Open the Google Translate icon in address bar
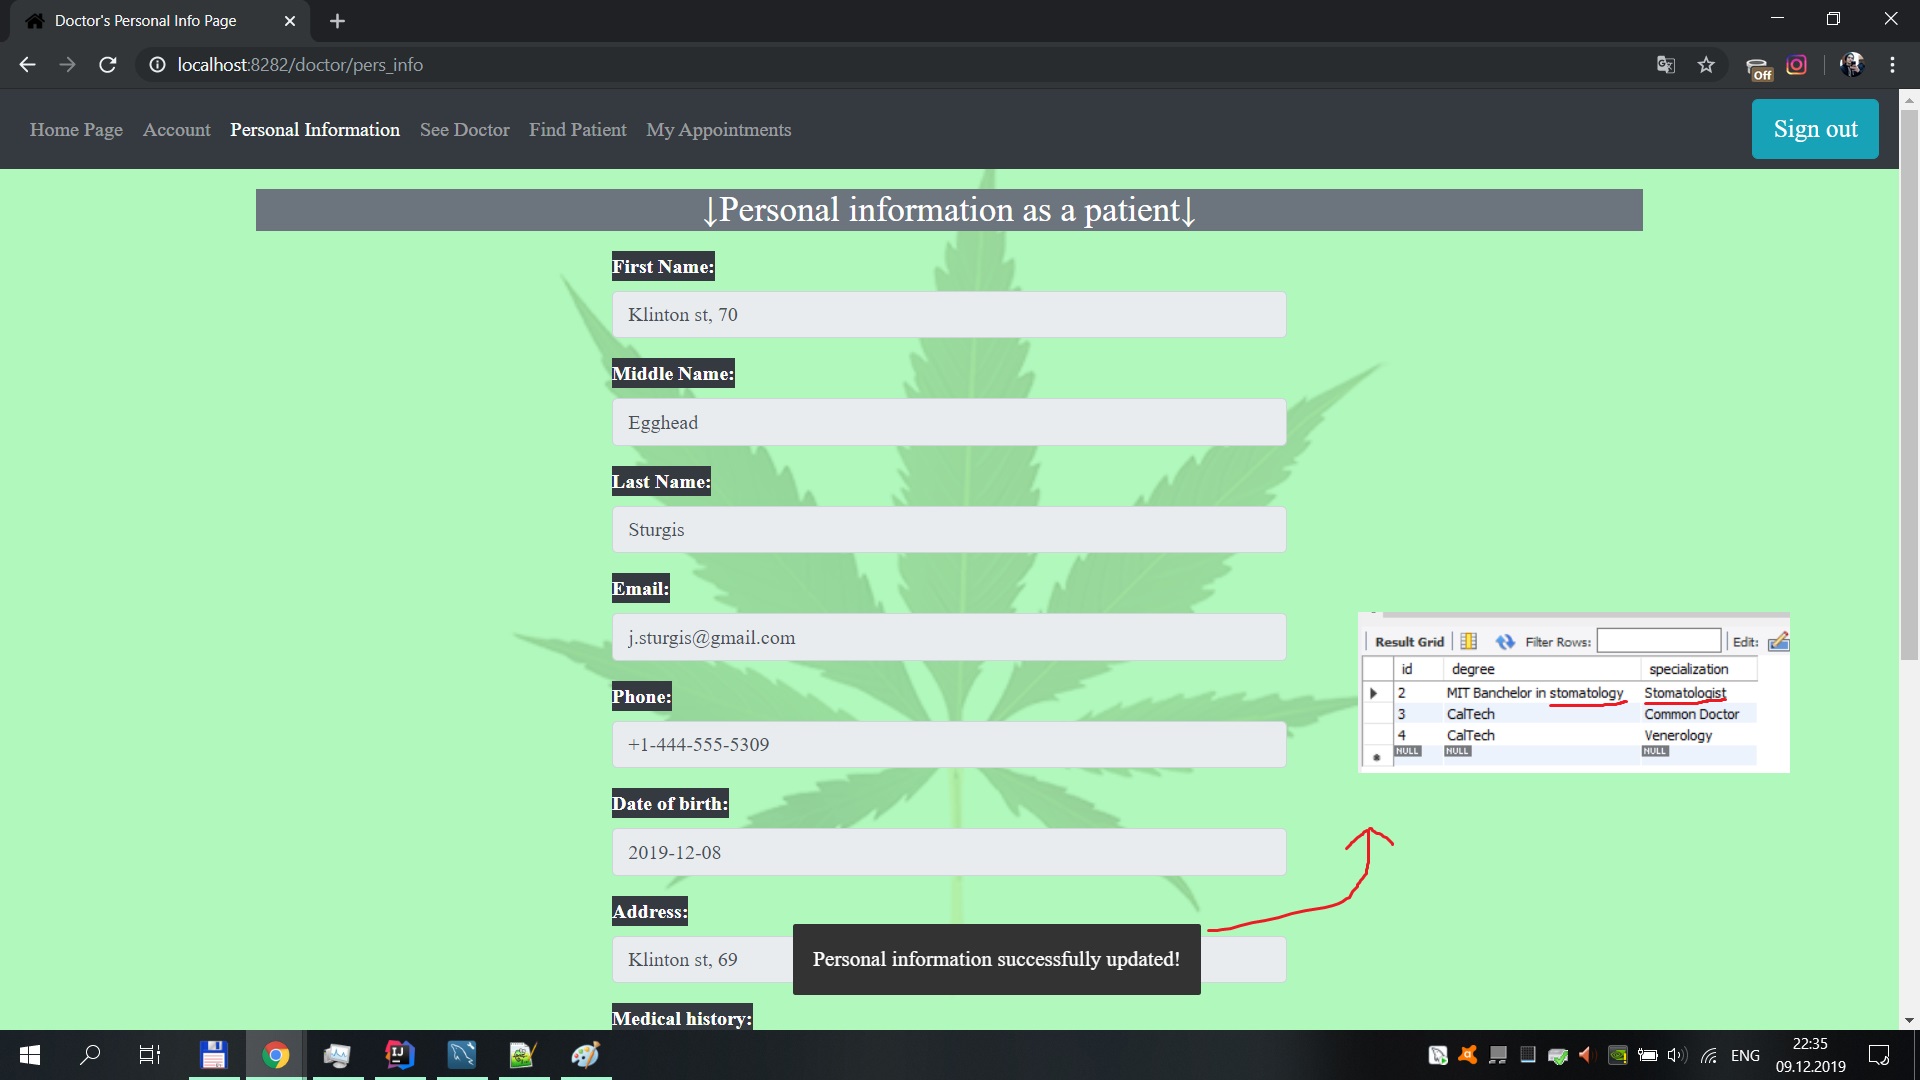This screenshot has height=1080, width=1920. [1665, 65]
